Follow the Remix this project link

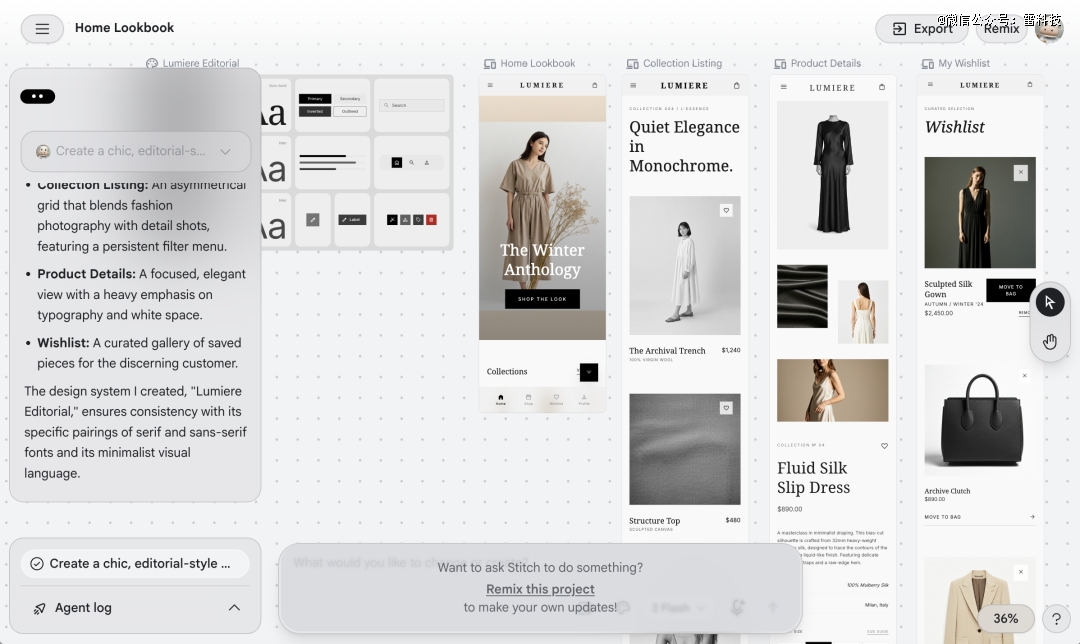point(540,589)
